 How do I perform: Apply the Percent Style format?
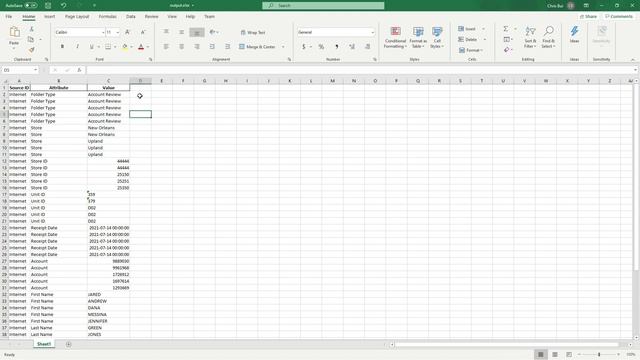pos(321,47)
